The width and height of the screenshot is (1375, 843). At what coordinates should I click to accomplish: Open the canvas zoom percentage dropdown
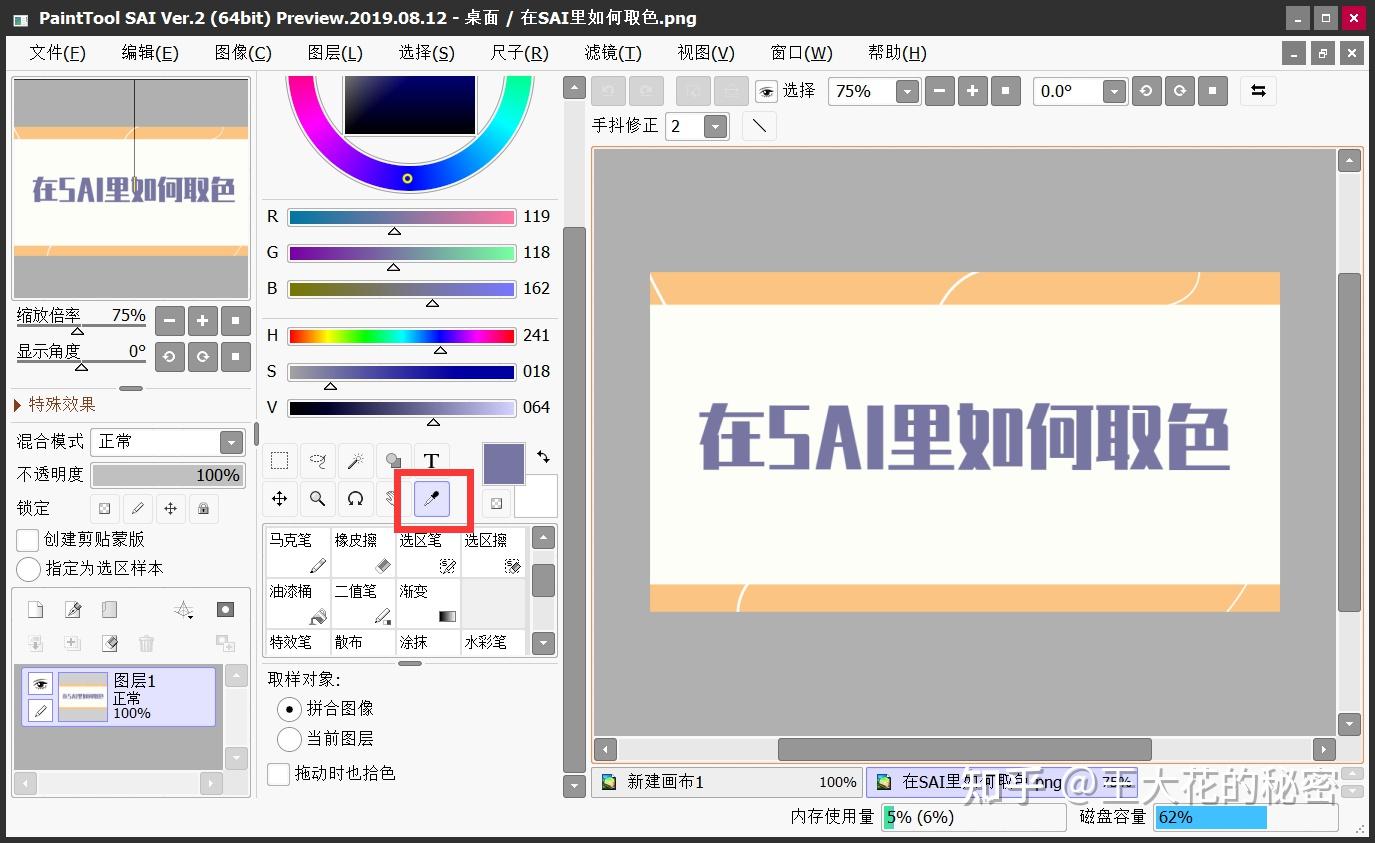point(907,91)
